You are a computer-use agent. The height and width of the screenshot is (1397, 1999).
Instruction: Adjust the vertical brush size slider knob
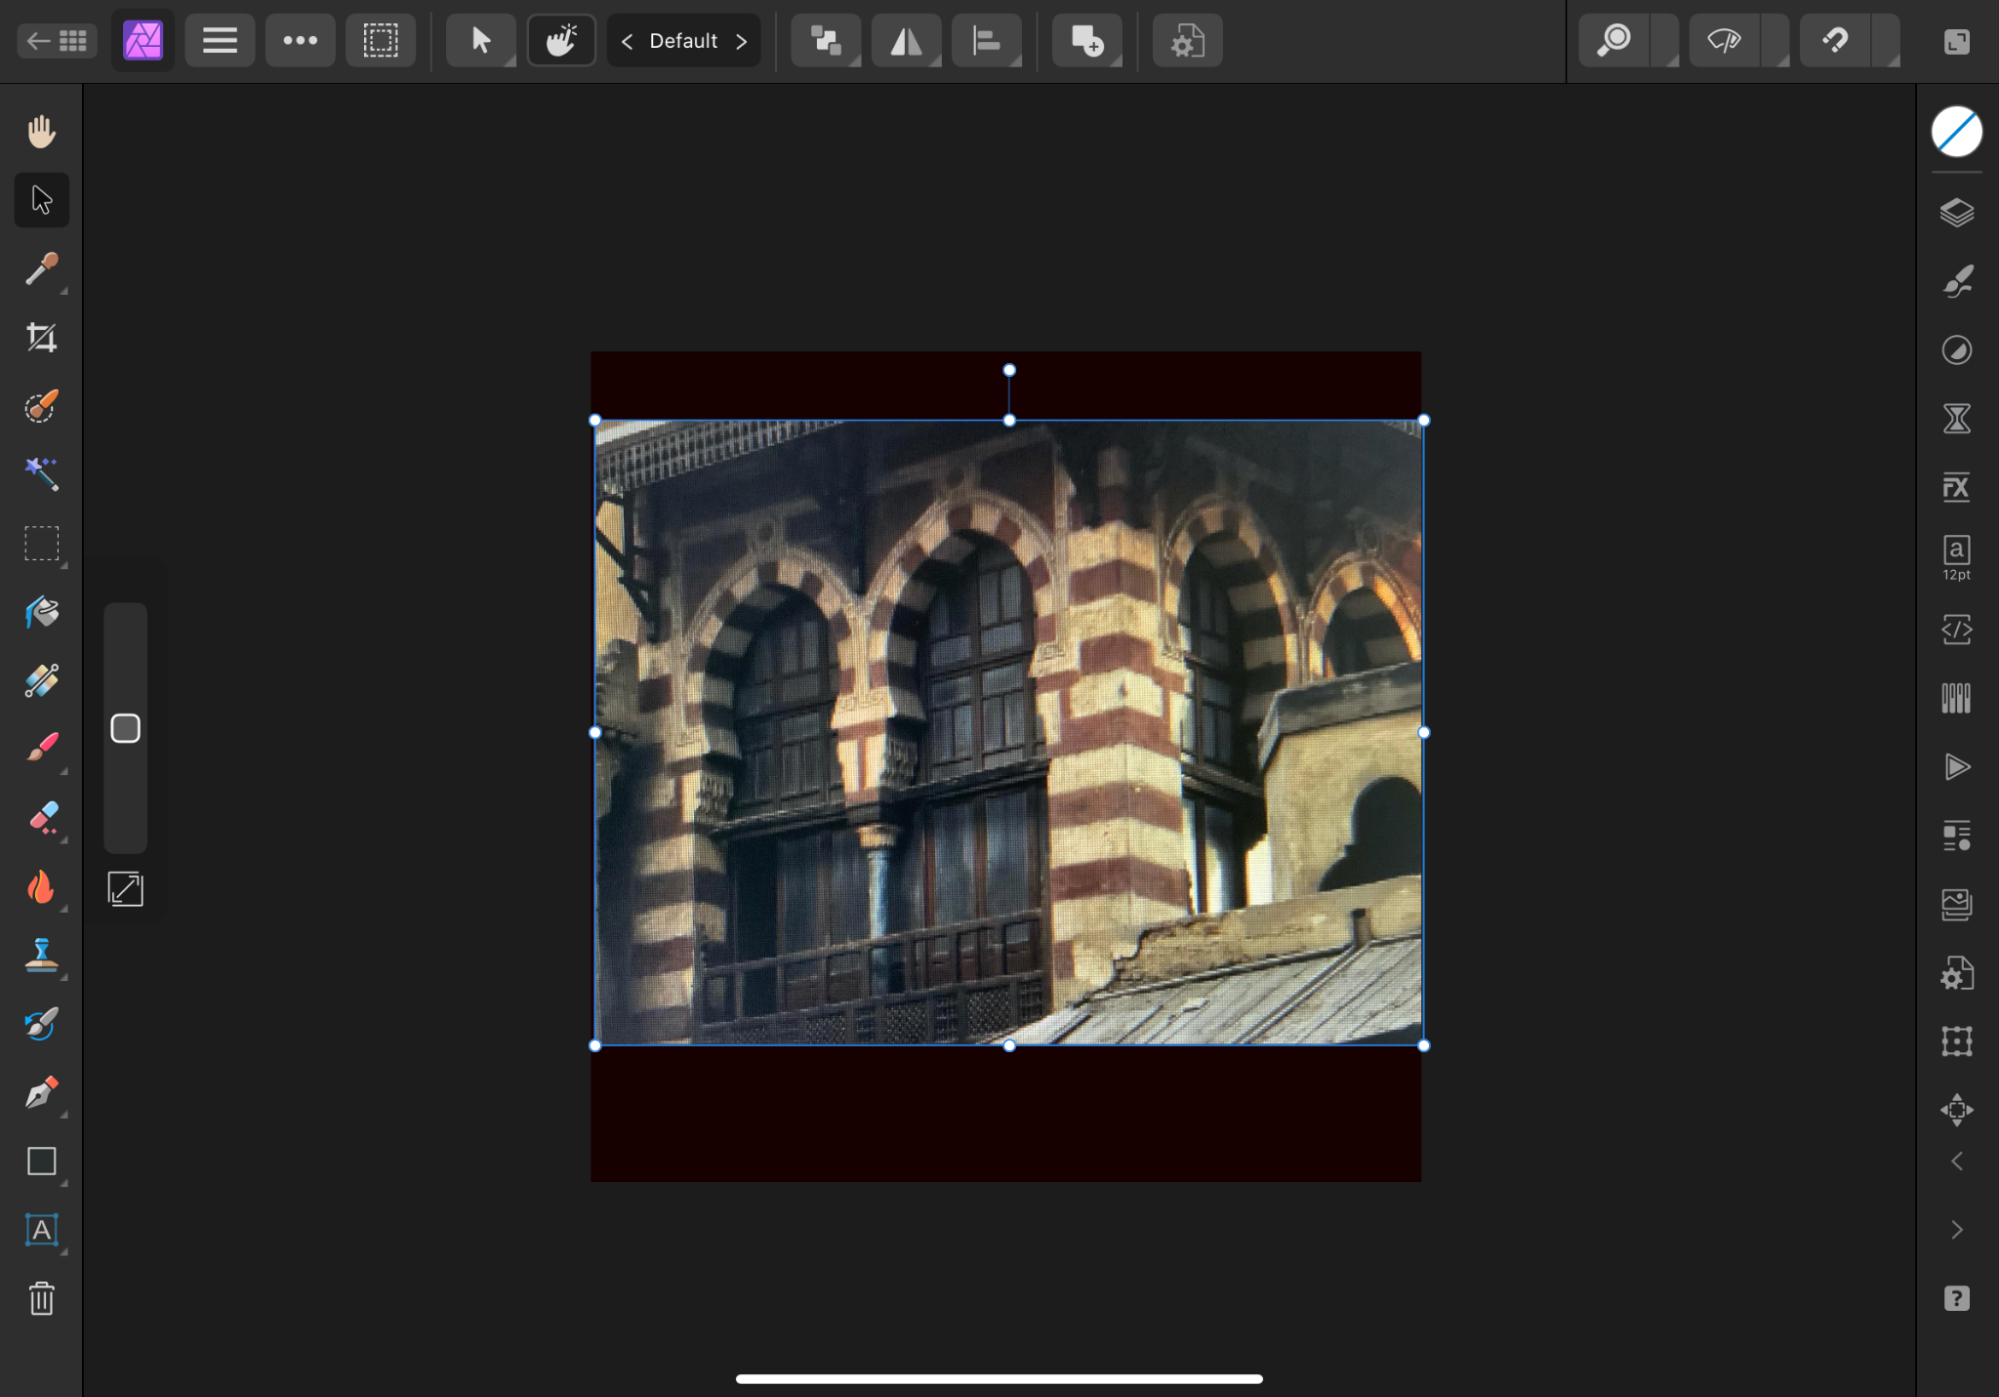coord(126,729)
